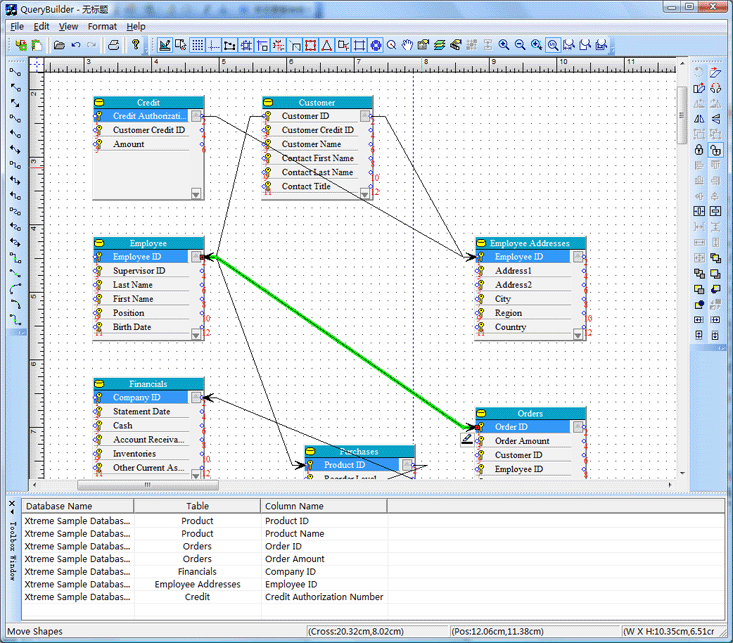The height and width of the screenshot is (643, 733).
Task: Select Customer Name field in Customer table
Action: pos(311,144)
